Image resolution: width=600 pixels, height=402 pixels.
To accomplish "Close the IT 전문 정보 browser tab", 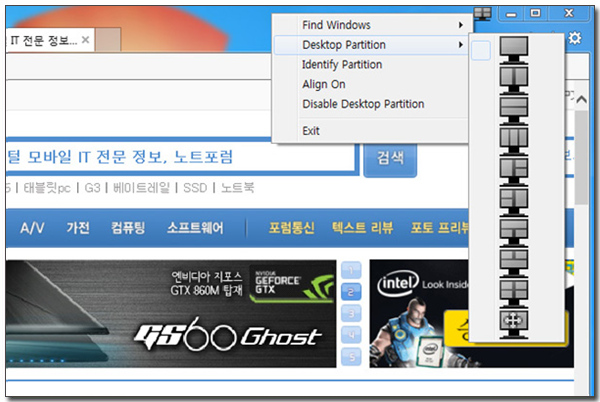I will 86,41.
